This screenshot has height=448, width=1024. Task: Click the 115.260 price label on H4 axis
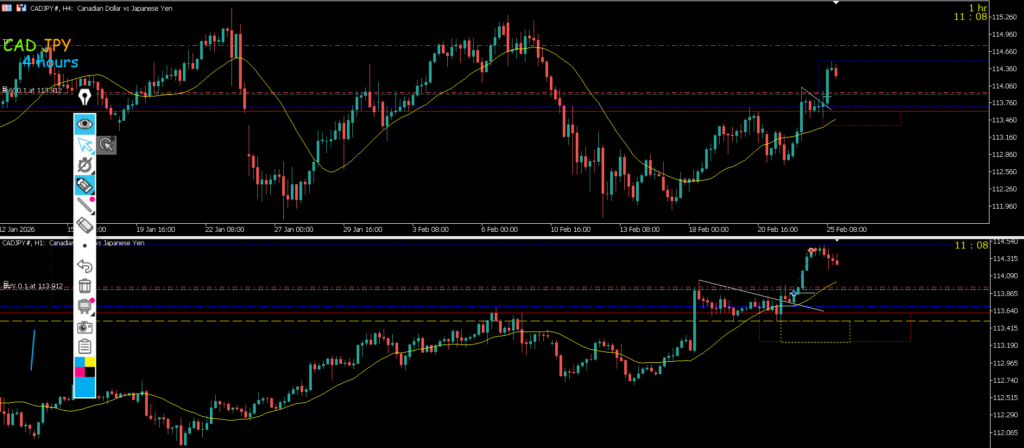pos(1004,17)
